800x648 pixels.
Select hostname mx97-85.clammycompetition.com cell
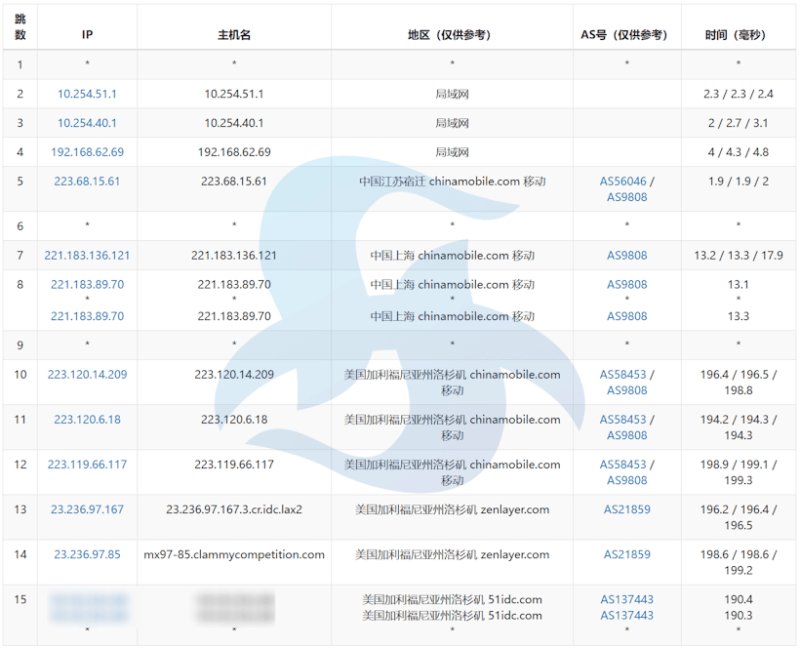point(234,554)
